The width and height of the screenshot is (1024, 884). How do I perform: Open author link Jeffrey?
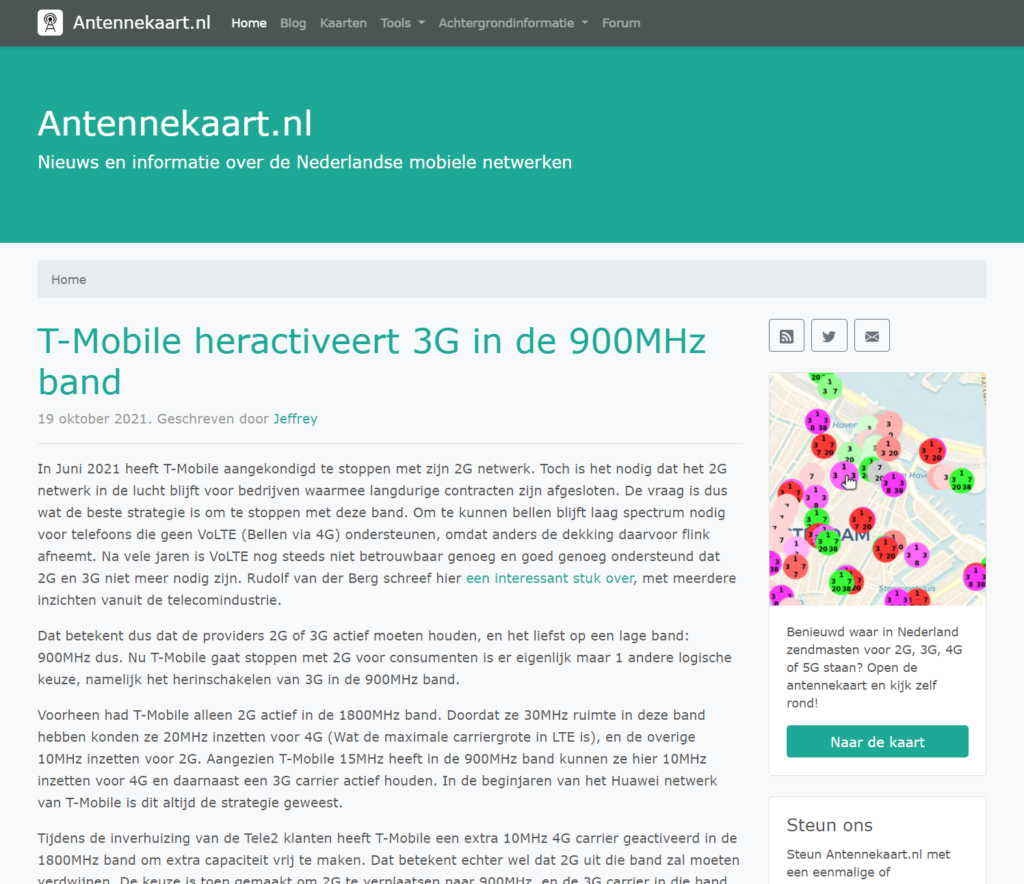tap(295, 418)
